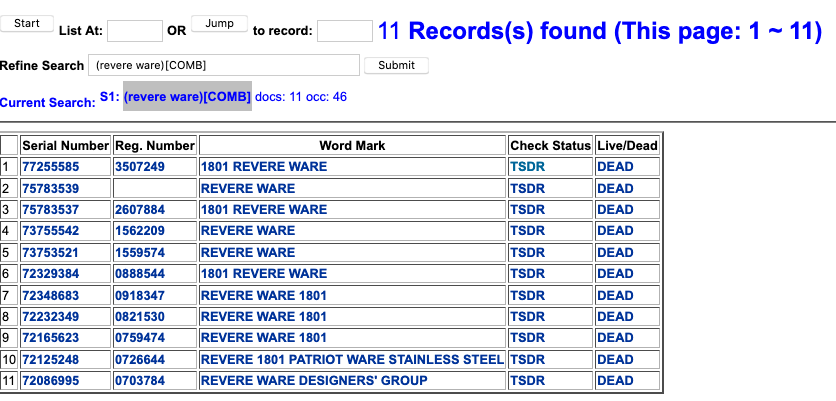836x401 pixels.
Task: Check TSDR status for serial 77255585
Action: (x=528, y=167)
